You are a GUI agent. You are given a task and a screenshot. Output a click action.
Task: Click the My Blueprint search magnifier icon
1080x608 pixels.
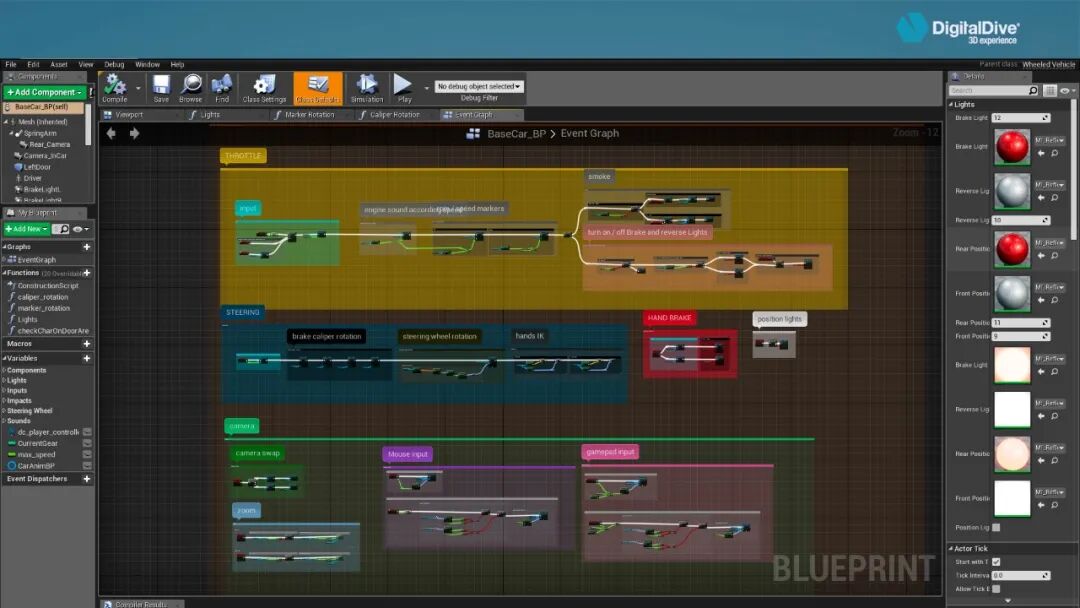tap(65, 229)
